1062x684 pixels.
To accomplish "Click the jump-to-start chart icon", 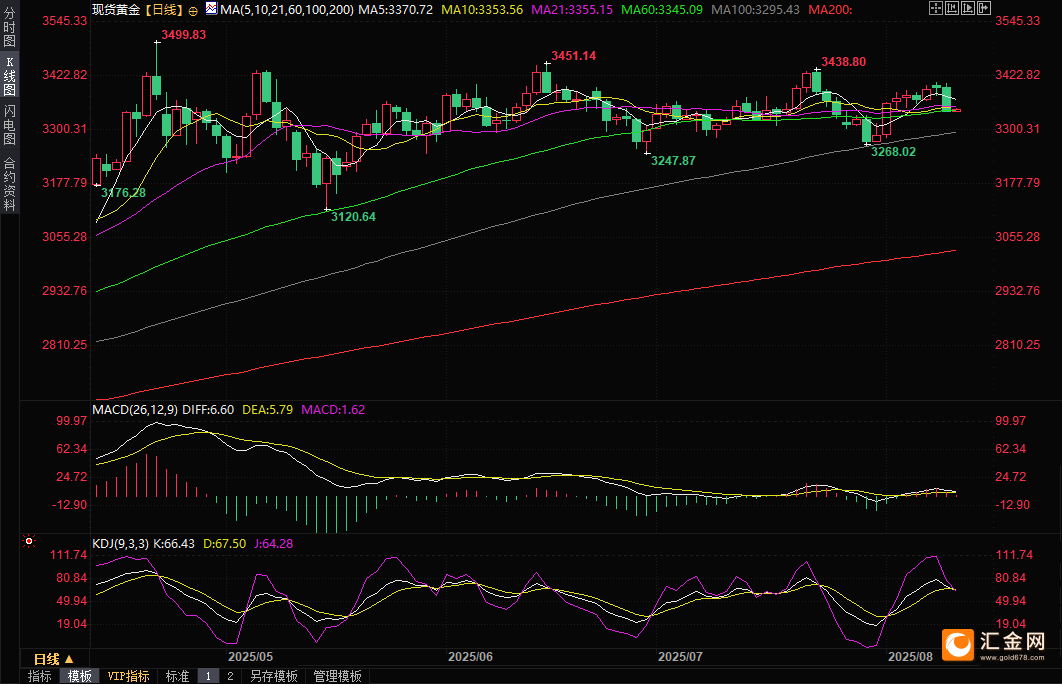I will pos(952,8).
